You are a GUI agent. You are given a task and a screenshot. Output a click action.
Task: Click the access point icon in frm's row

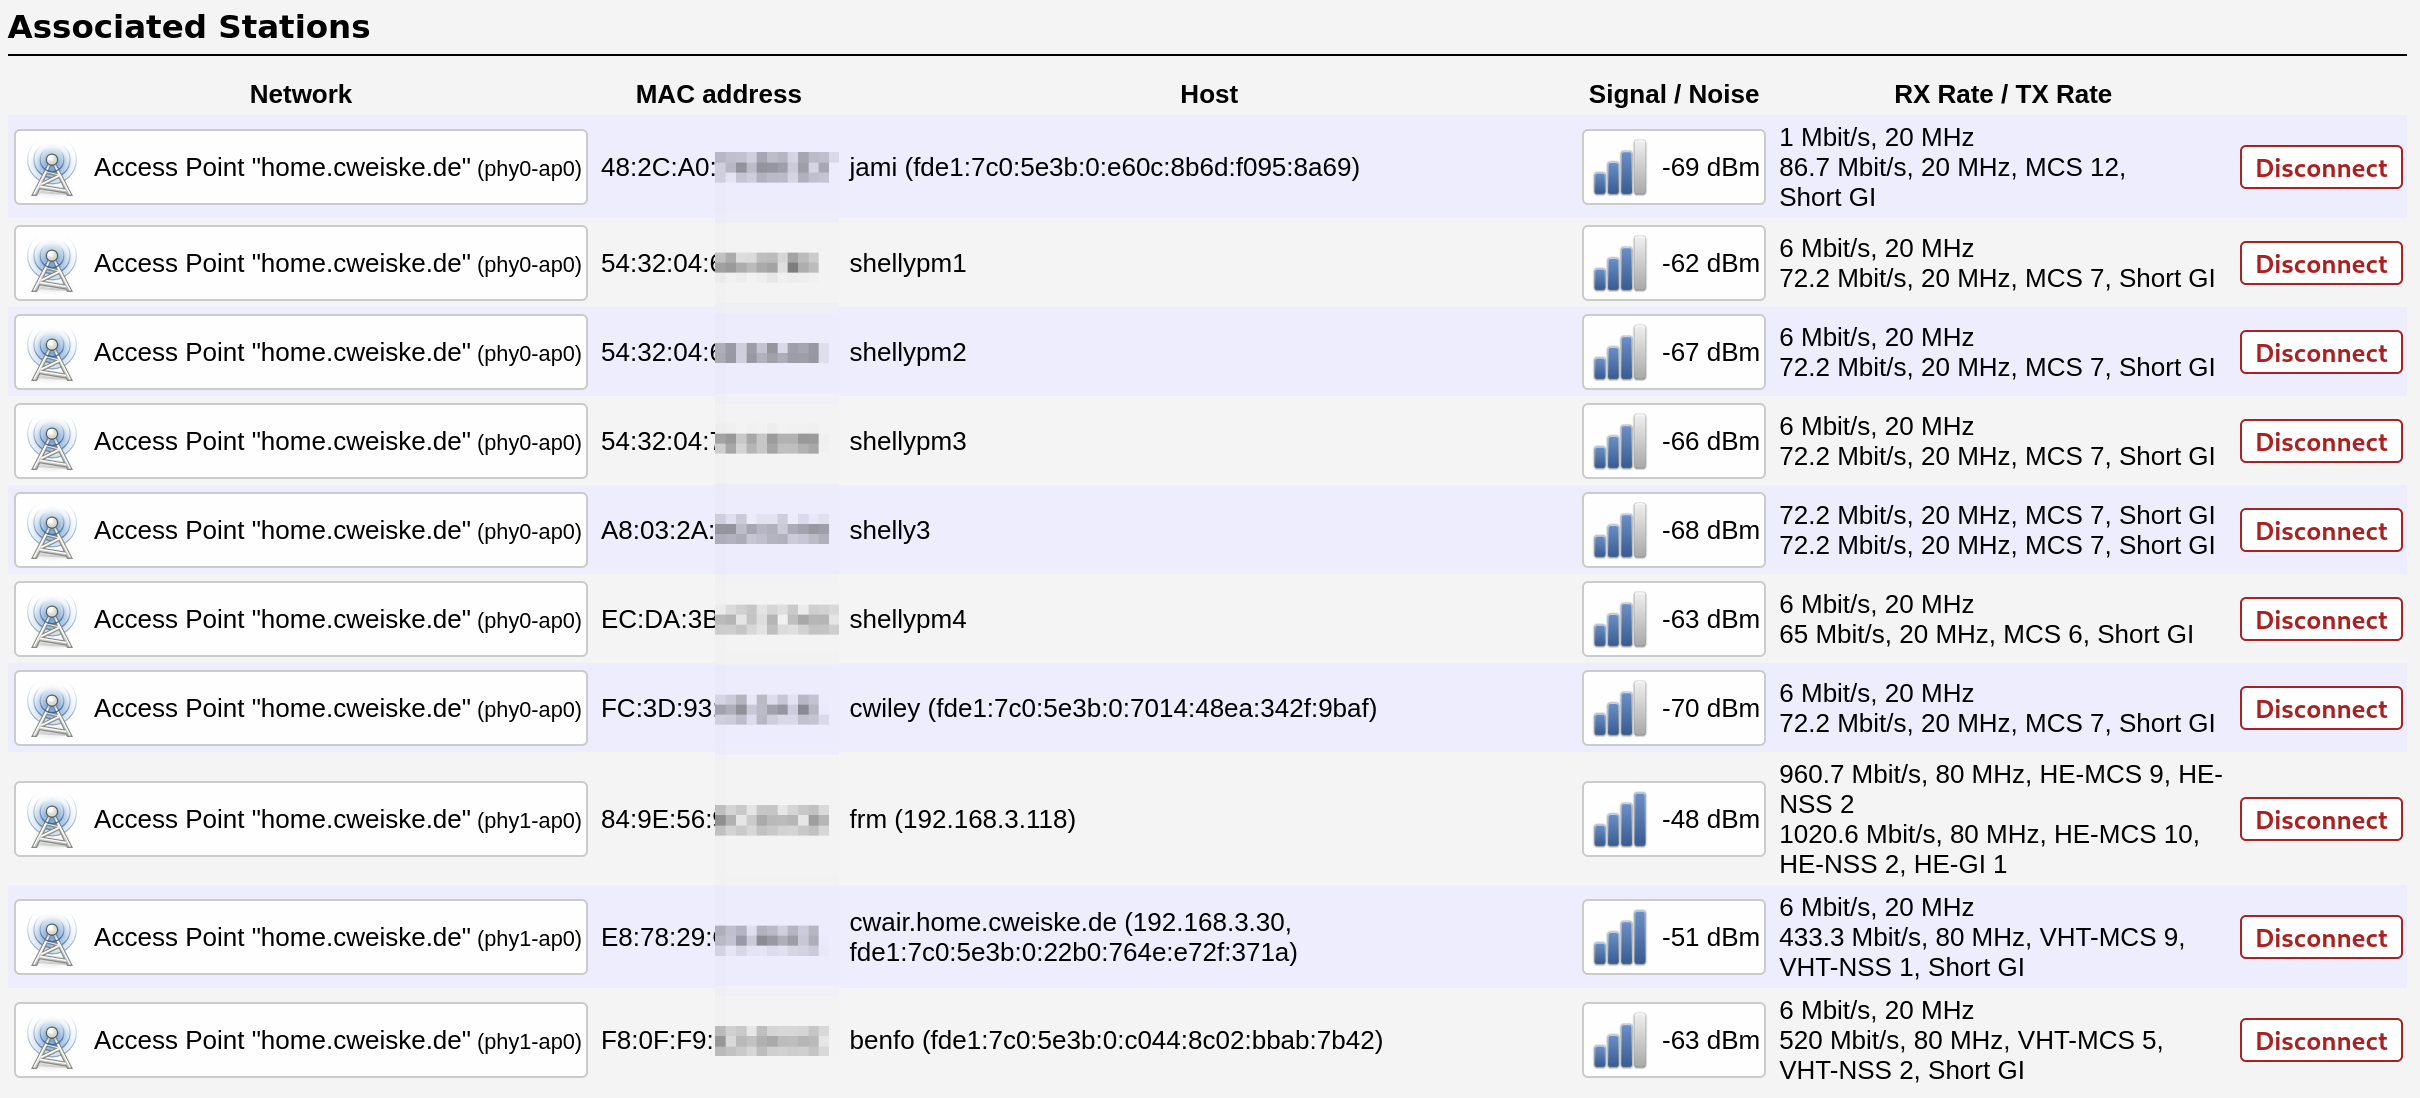tap(52, 820)
